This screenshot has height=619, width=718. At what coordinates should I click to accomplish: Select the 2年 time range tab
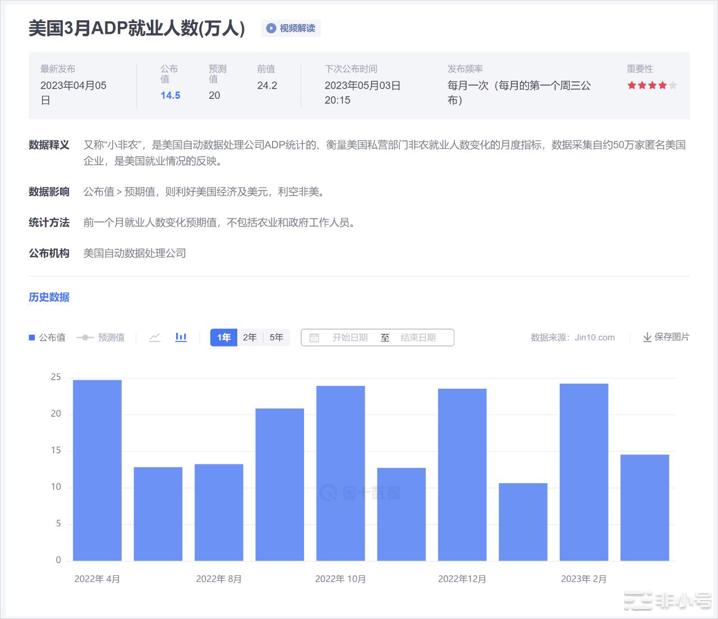point(250,337)
